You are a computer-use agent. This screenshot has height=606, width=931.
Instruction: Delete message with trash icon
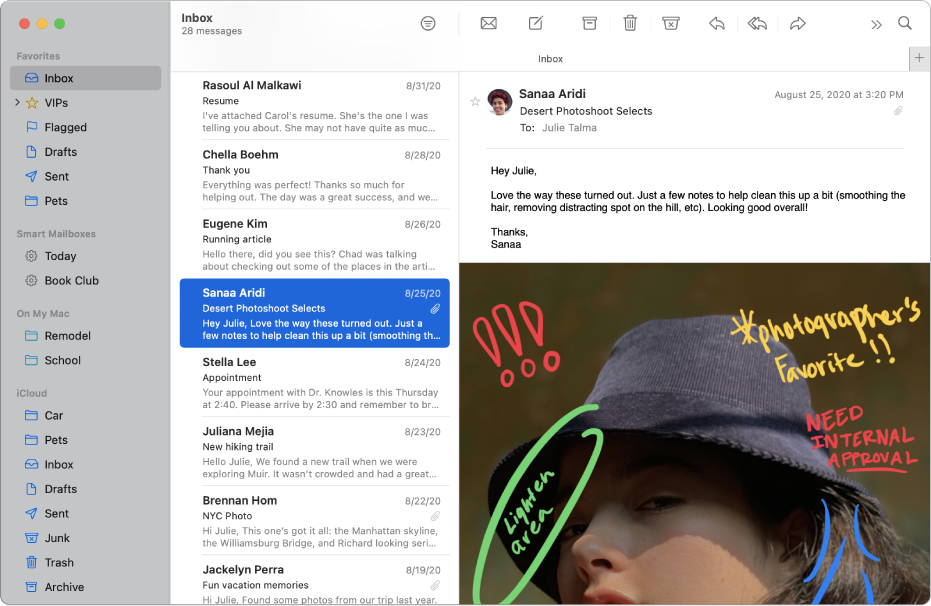[630, 24]
